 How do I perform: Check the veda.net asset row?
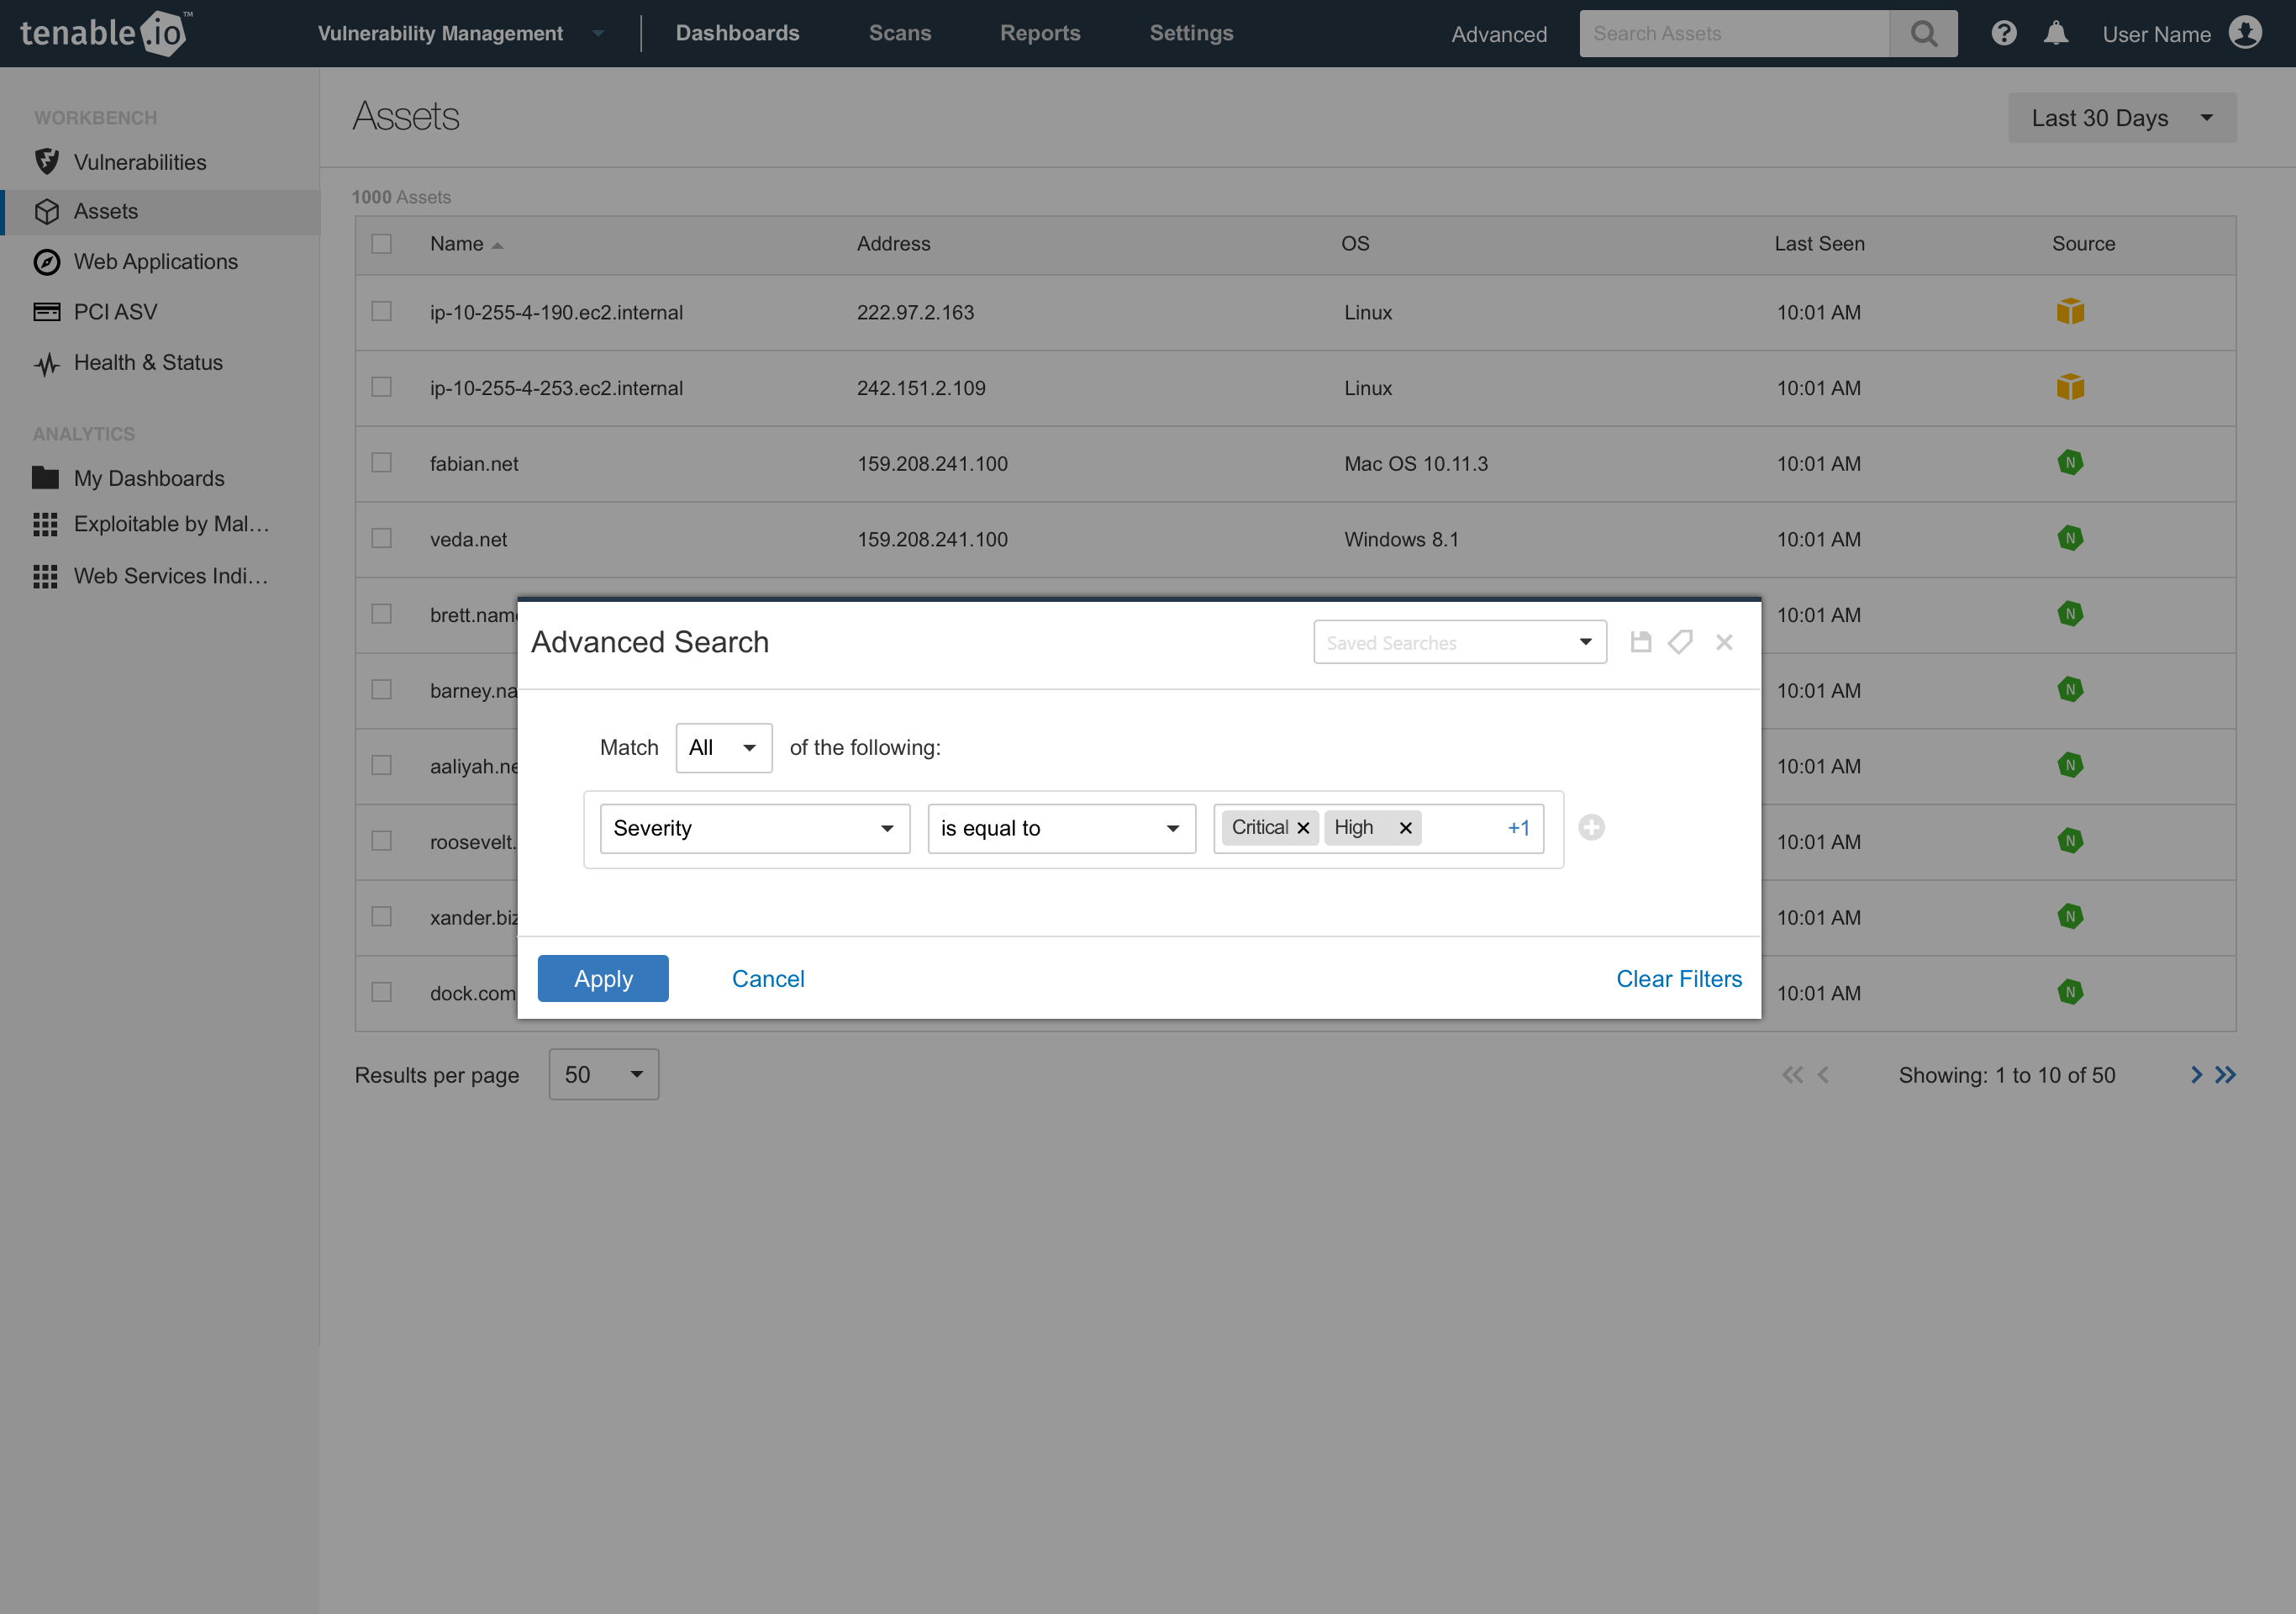point(381,539)
